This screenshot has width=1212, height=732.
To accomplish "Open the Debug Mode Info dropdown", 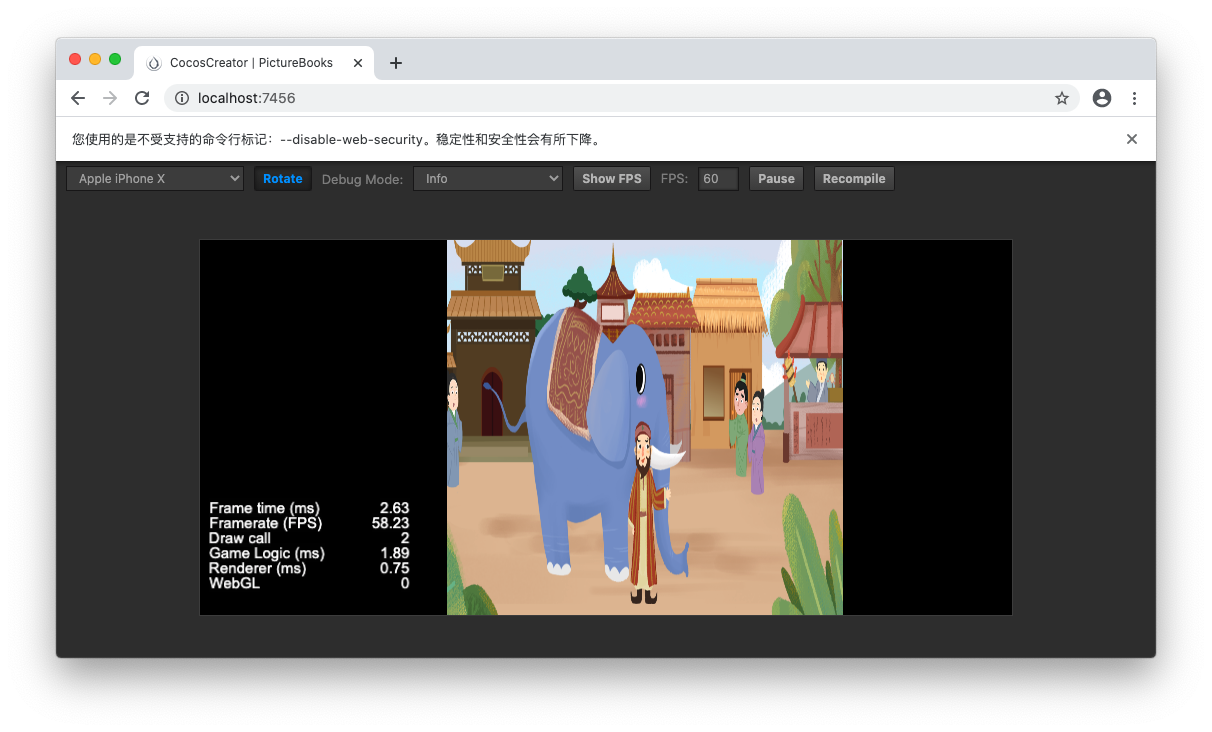I will tap(488, 179).
